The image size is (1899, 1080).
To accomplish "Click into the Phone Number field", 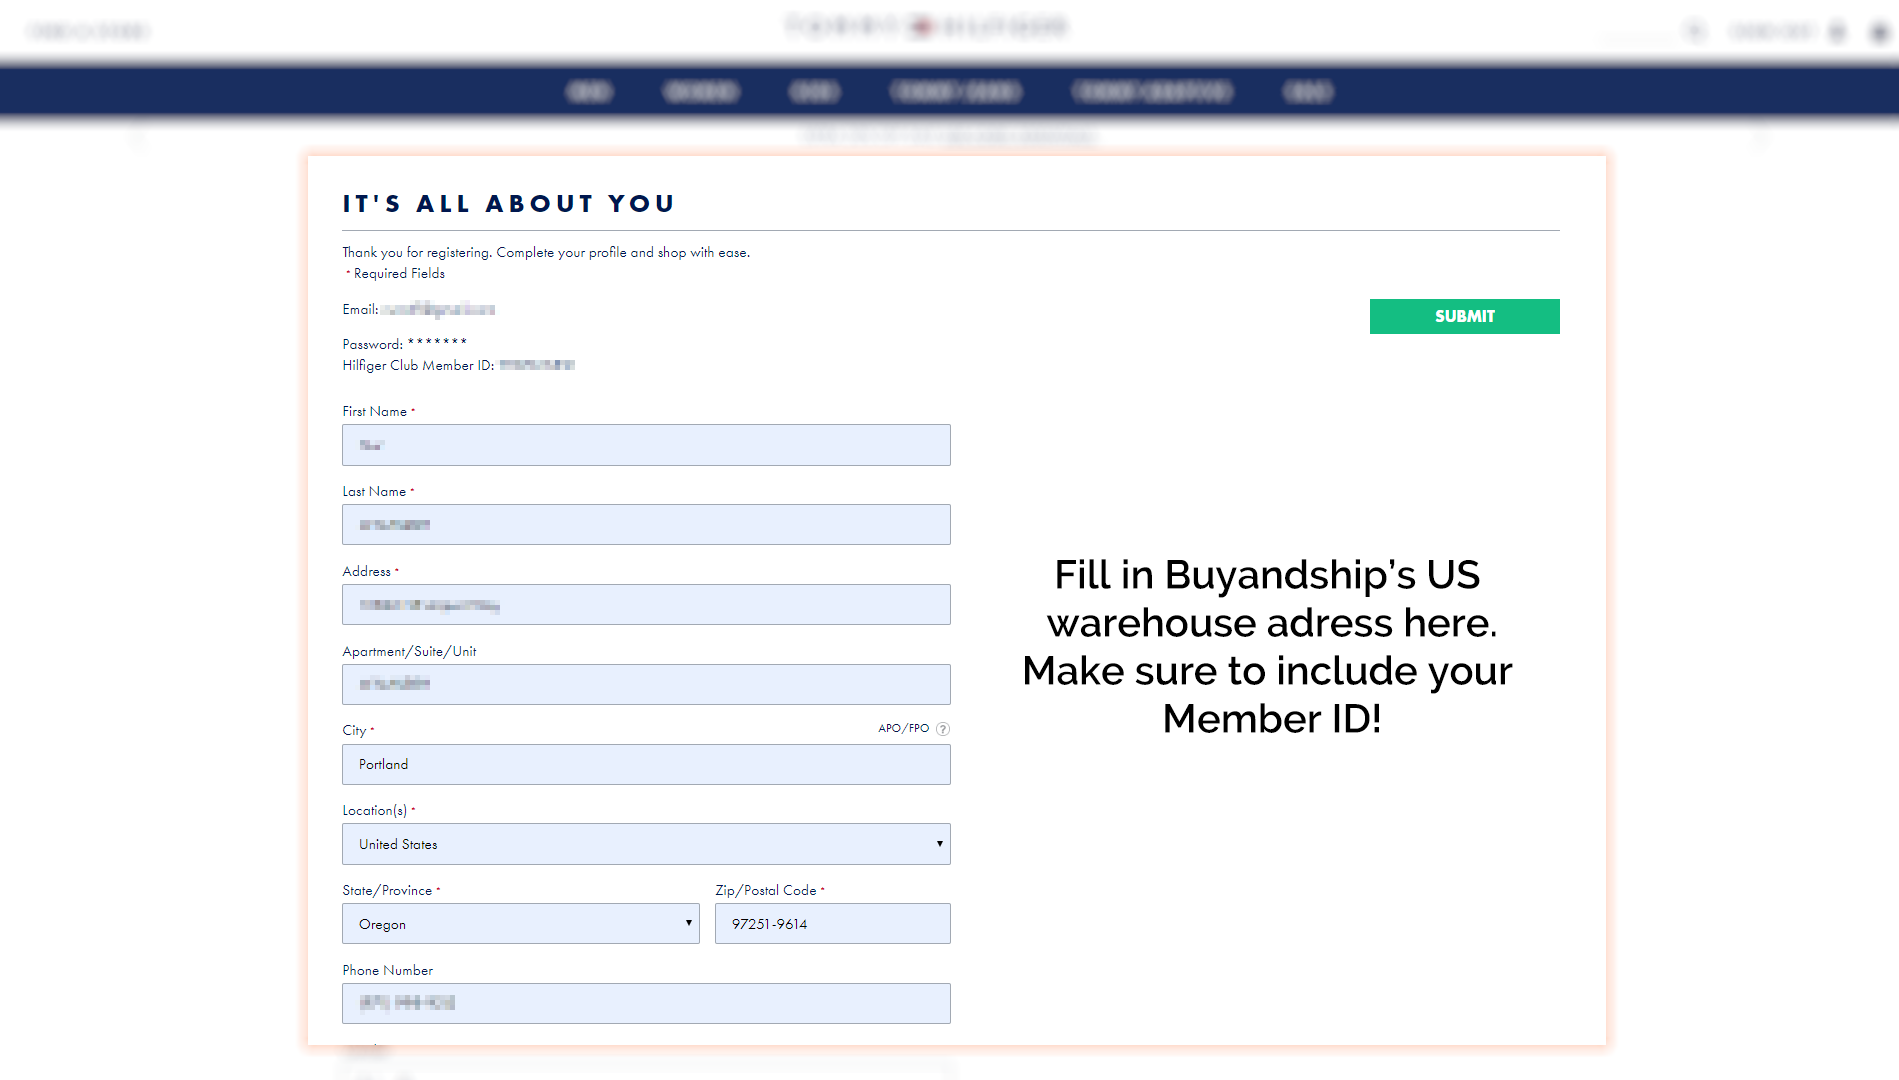I will tap(646, 1003).
